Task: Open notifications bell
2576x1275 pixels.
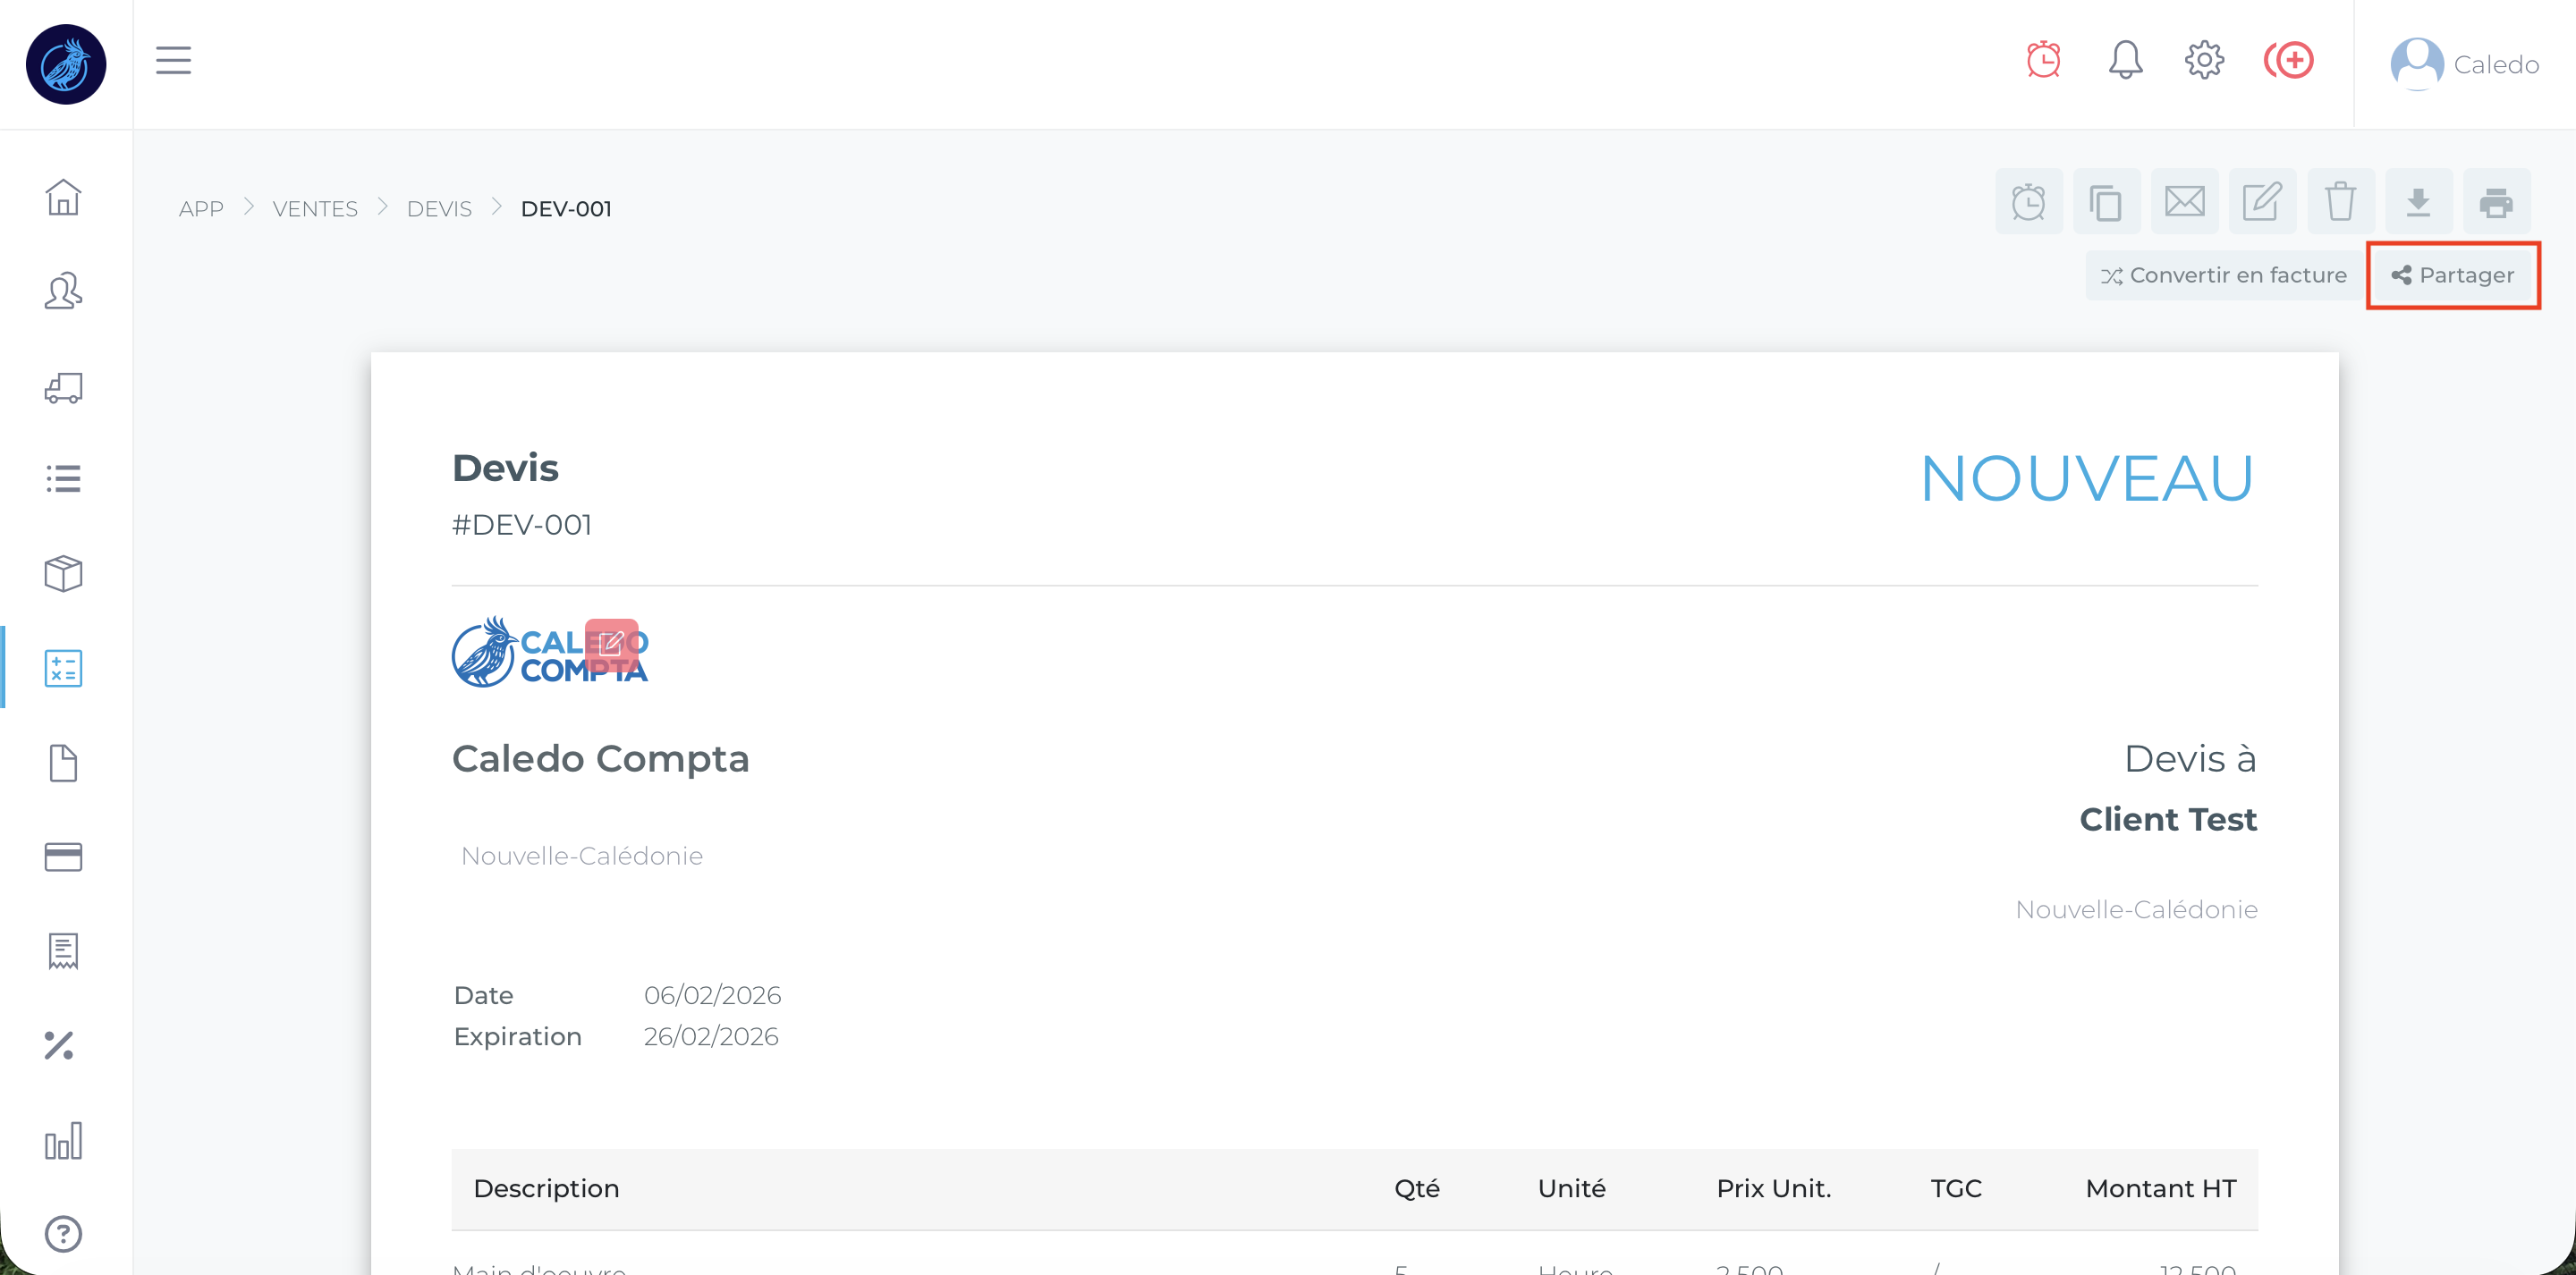Action: point(2124,60)
